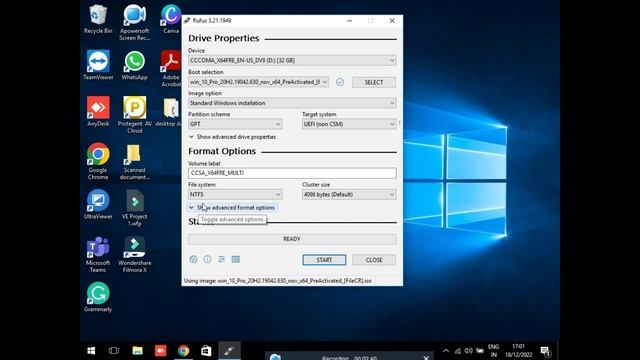The width and height of the screenshot is (640, 360).
Task: Open the notification center icon
Action: coord(546,351)
